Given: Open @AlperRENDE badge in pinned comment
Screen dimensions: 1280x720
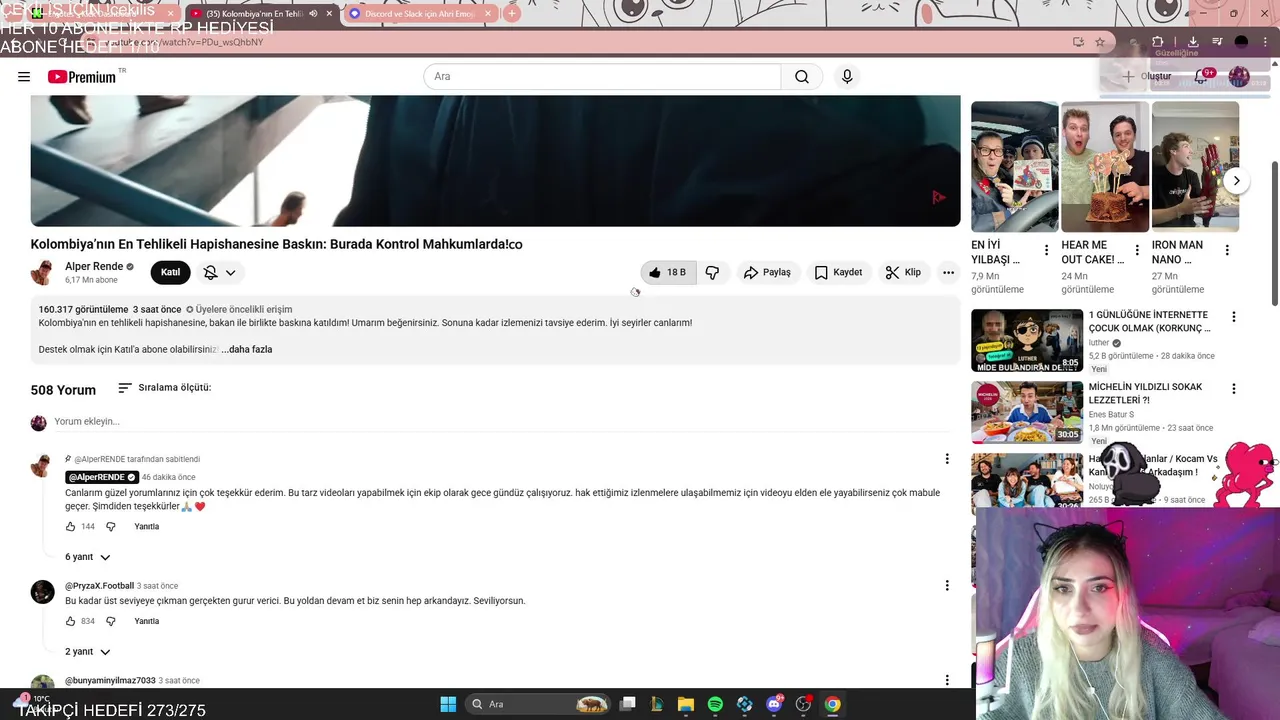Looking at the screenshot, I should pos(102,477).
